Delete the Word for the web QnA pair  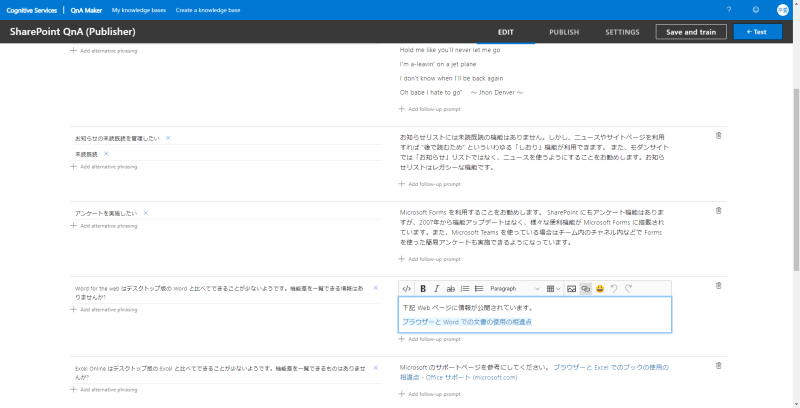(718, 286)
